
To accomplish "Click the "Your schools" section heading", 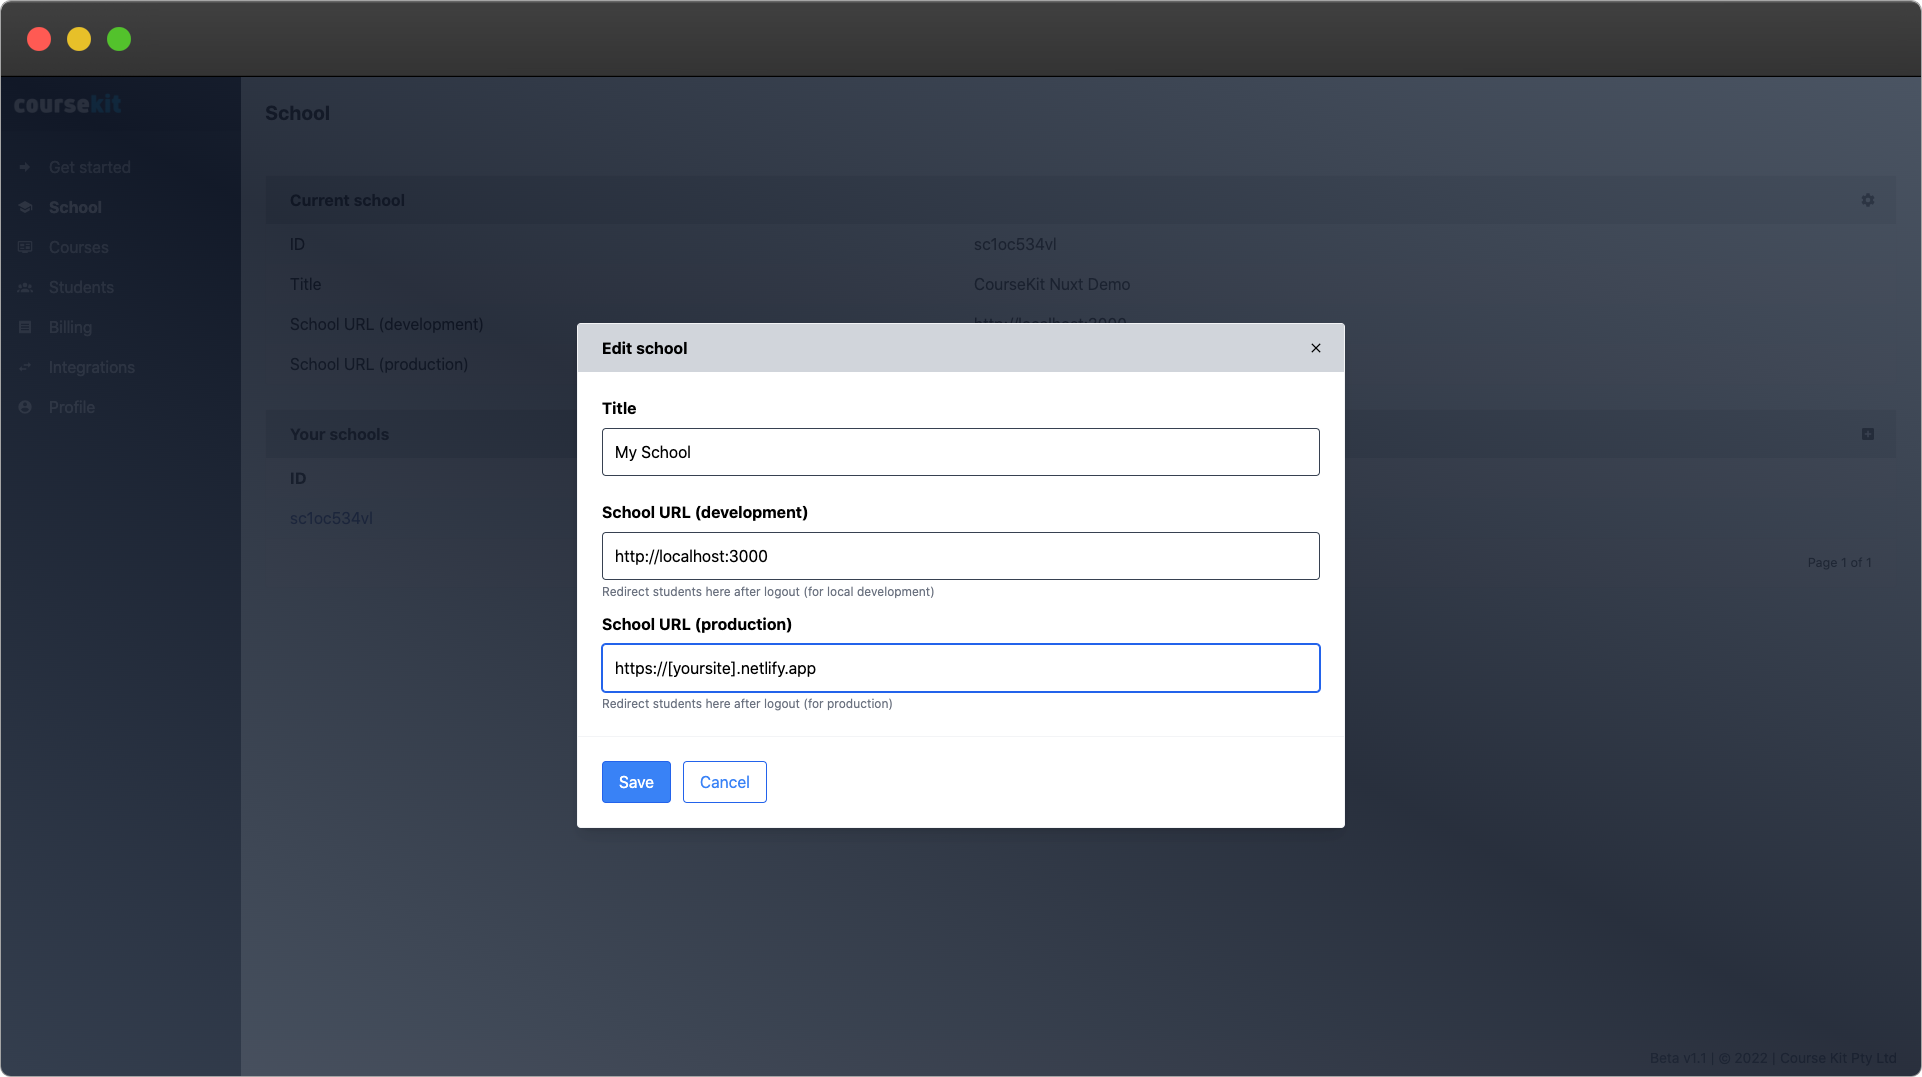I will click(x=339, y=434).
